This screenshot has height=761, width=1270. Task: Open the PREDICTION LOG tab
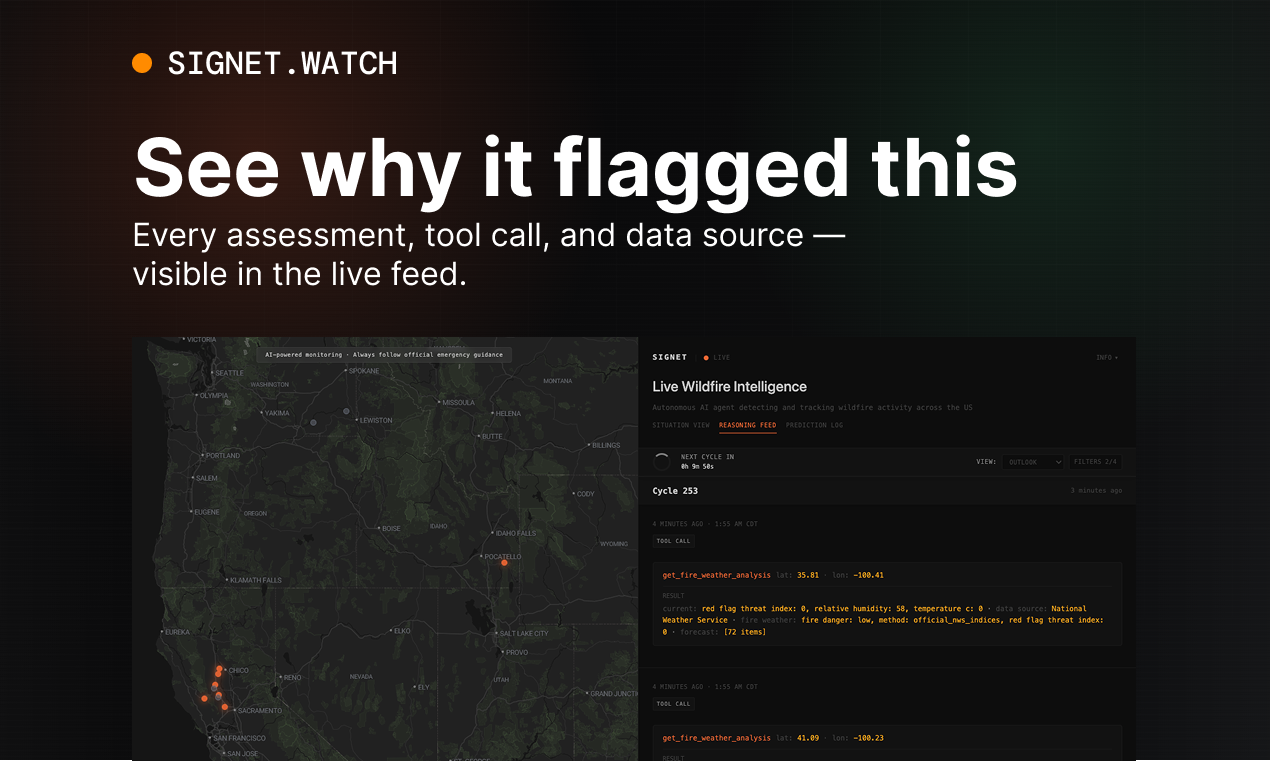point(815,425)
